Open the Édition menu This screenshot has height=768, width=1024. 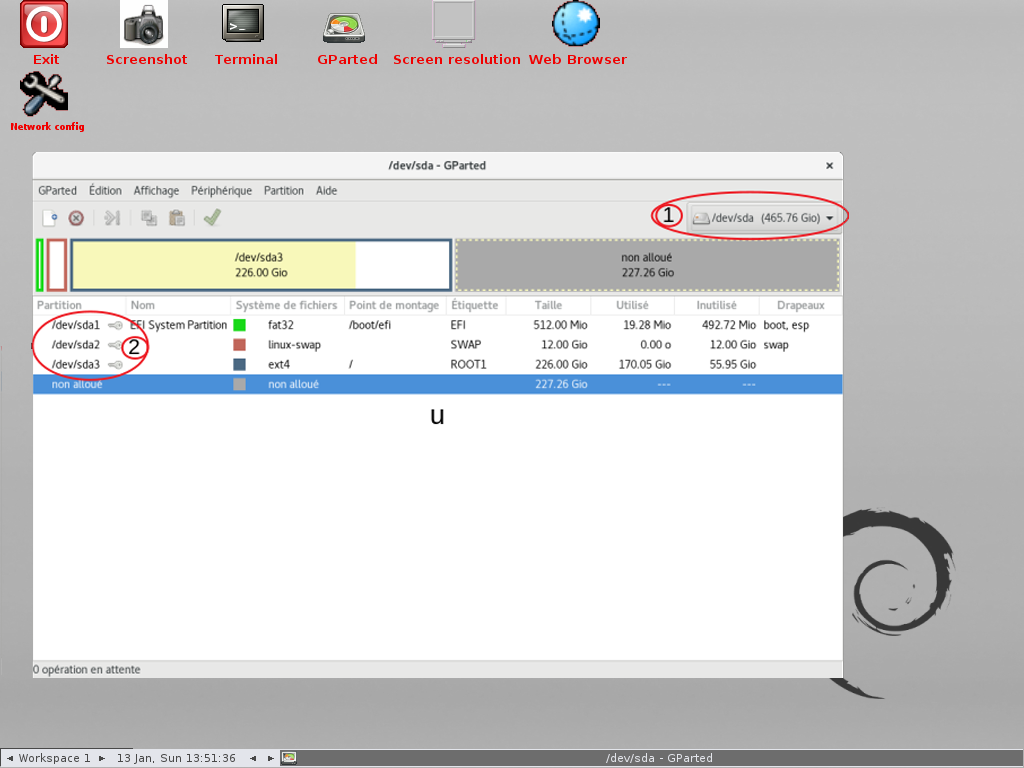(x=105, y=191)
